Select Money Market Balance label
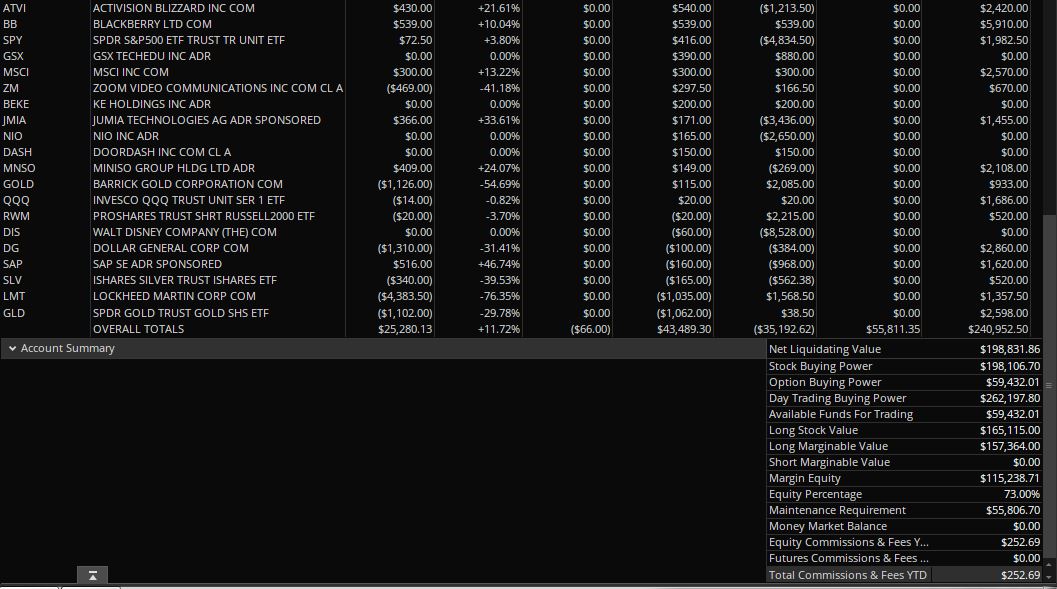1057x589 pixels. click(828, 526)
